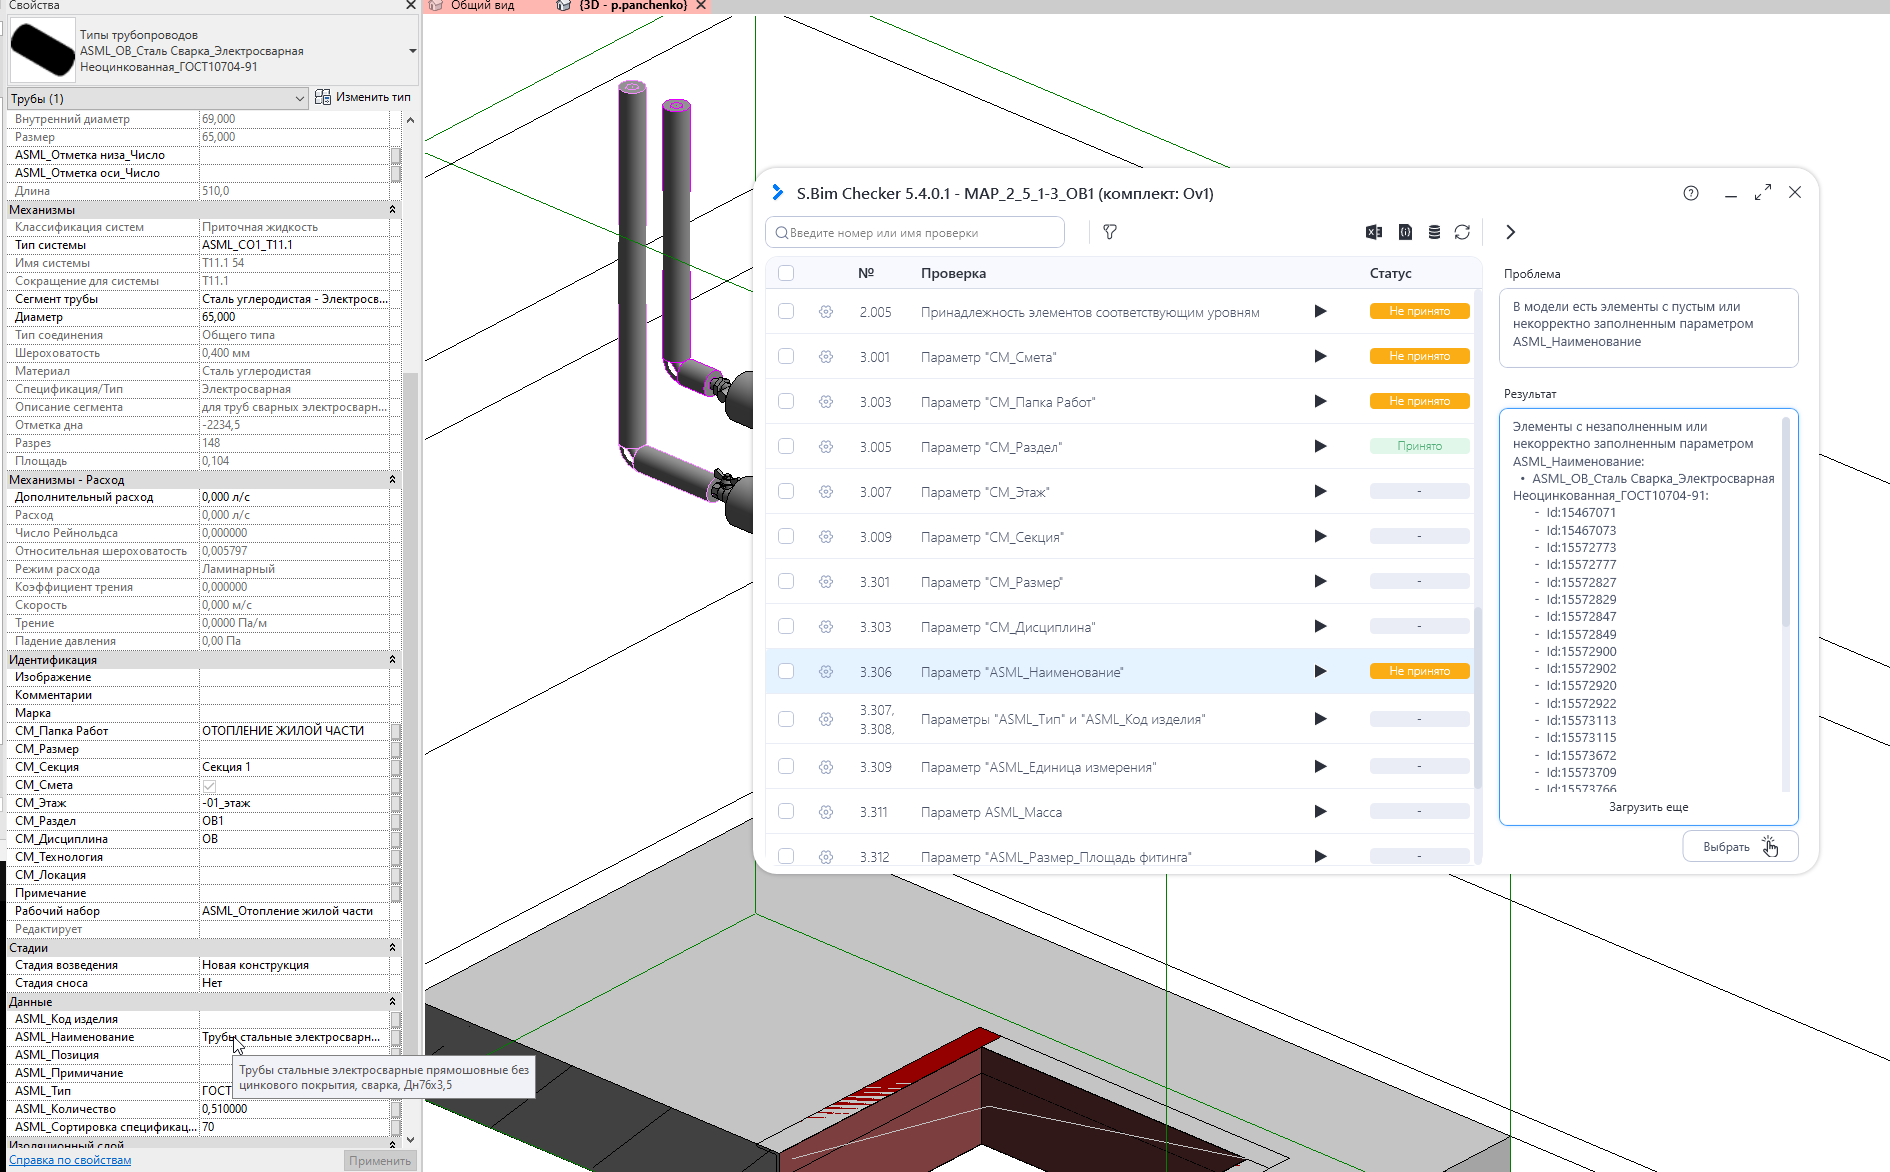The height and width of the screenshot is (1172, 1890).
Task: Expand S.Bim Checker window to fullscreen
Action: (1763, 192)
